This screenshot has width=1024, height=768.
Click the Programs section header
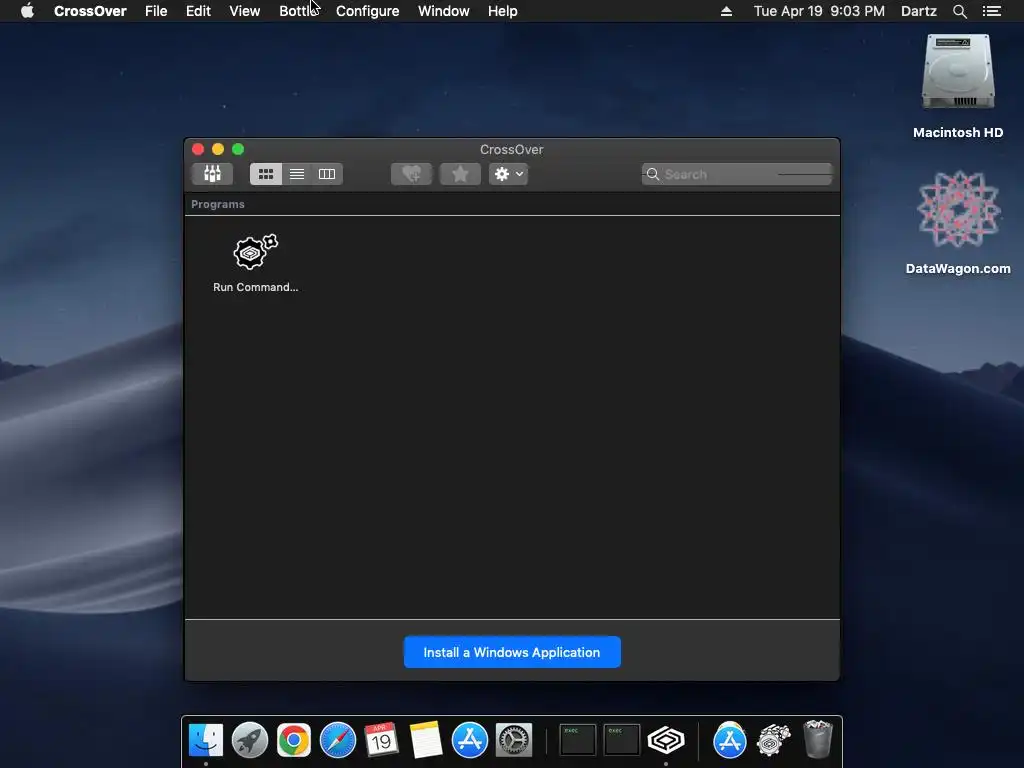pyautogui.click(x=217, y=204)
